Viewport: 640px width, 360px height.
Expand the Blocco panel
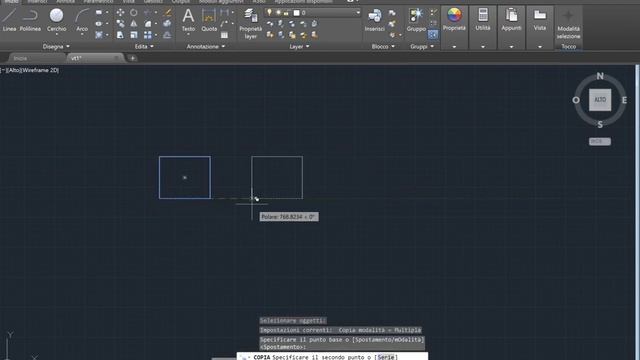pyautogui.click(x=383, y=47)
